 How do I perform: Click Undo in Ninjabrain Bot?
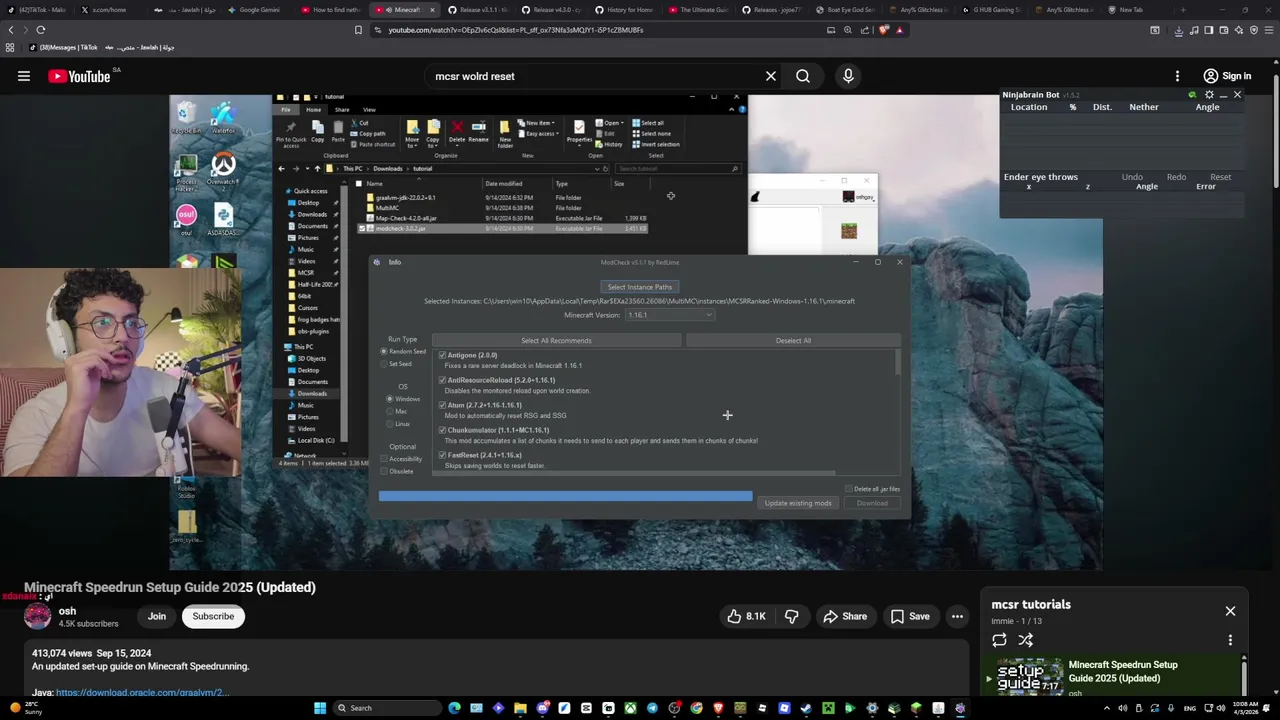click(1132, 177)
